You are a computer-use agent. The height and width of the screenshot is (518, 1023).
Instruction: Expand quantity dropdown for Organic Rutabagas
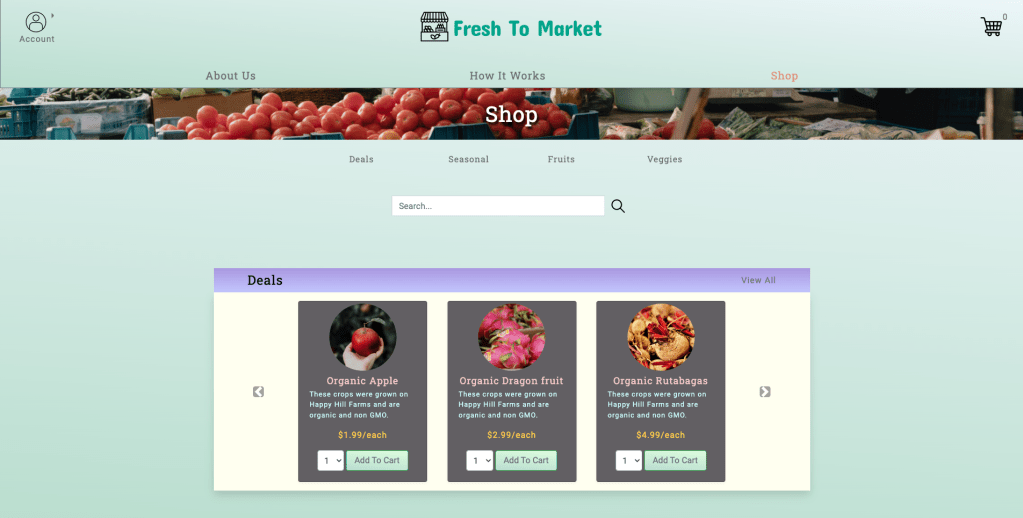click(x=629, y=461)
